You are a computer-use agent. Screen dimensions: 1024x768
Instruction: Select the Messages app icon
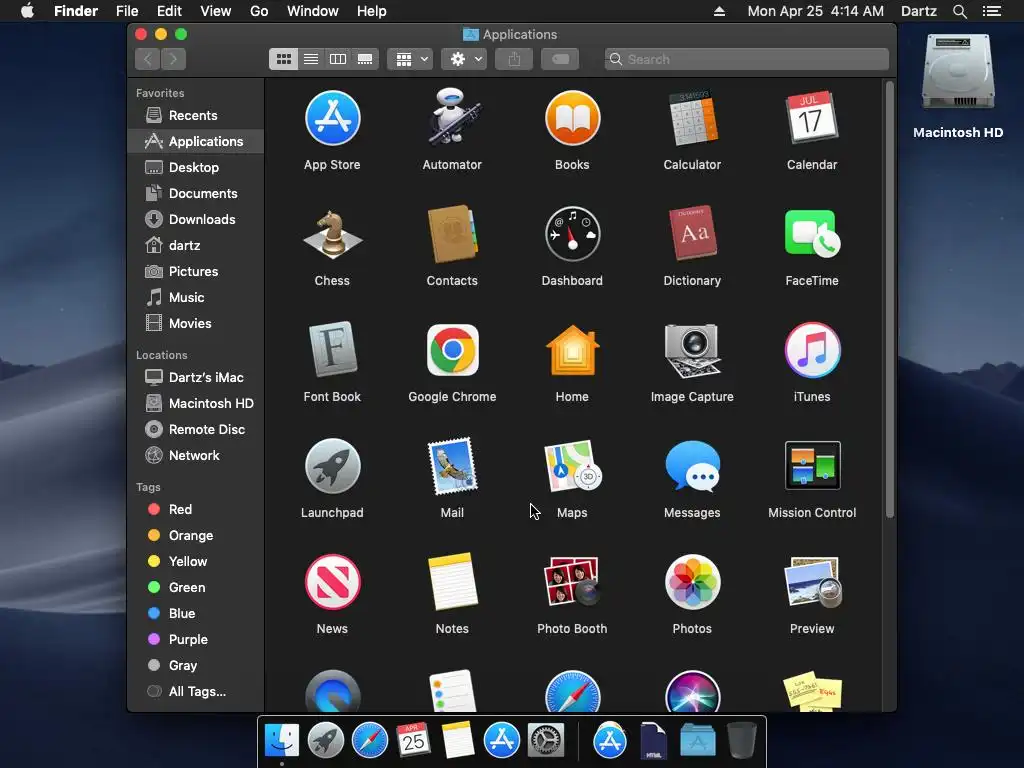pyautogui.click(x=692, y=466)
